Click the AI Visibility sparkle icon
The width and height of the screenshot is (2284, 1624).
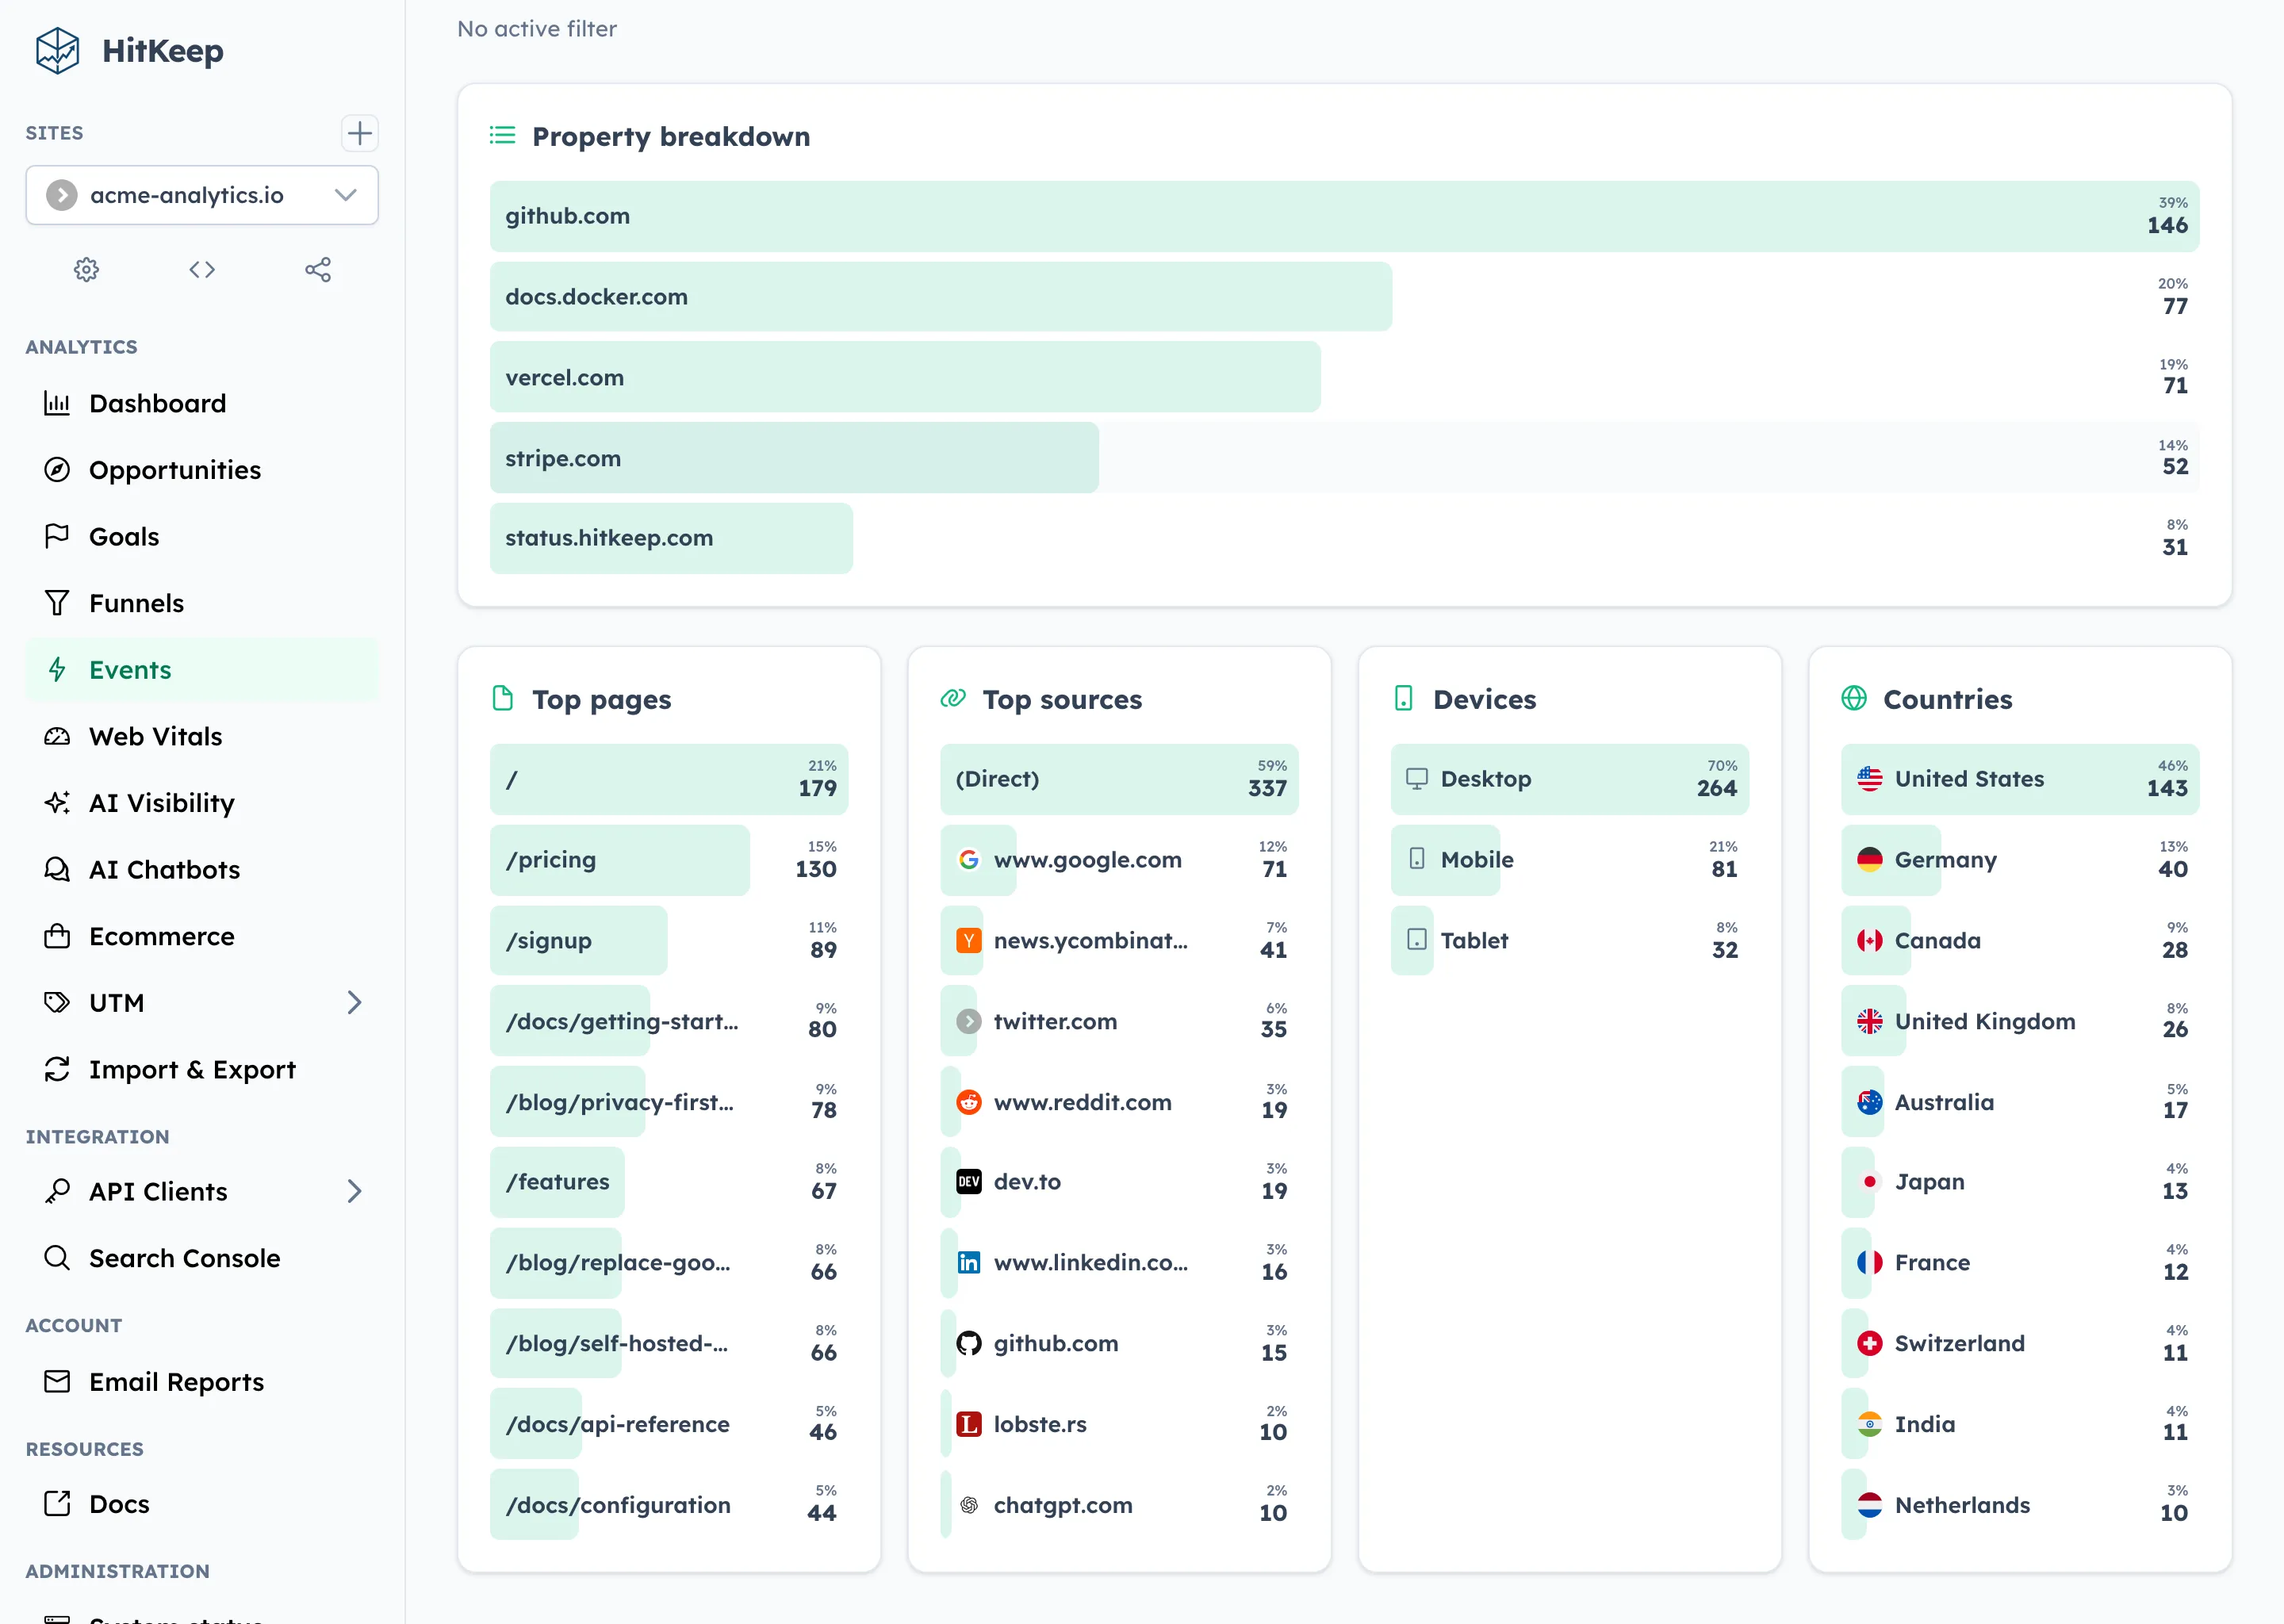(57, 803)
